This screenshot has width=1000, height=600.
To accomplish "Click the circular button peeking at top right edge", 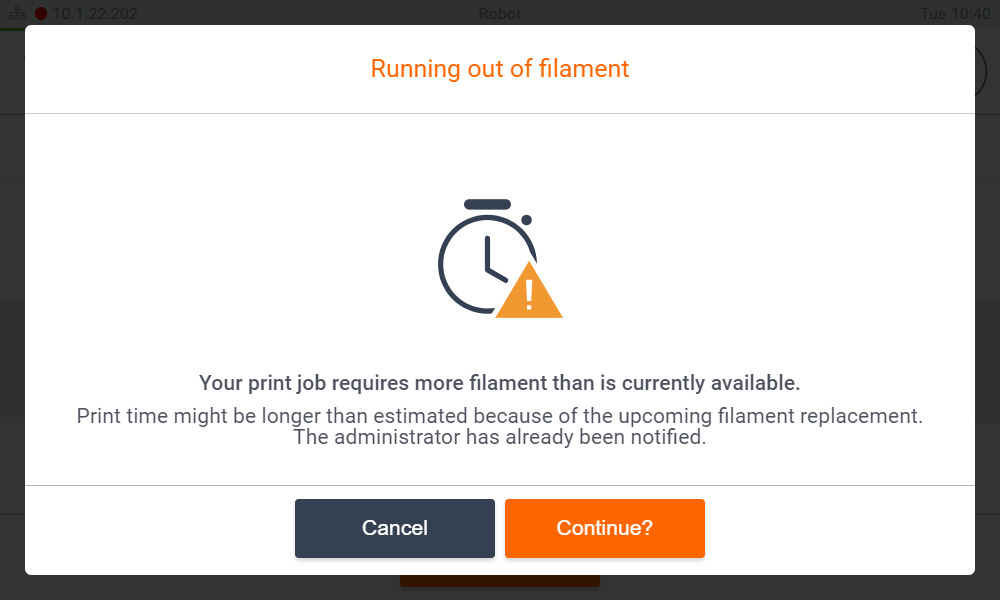I will tap(981, 70).
